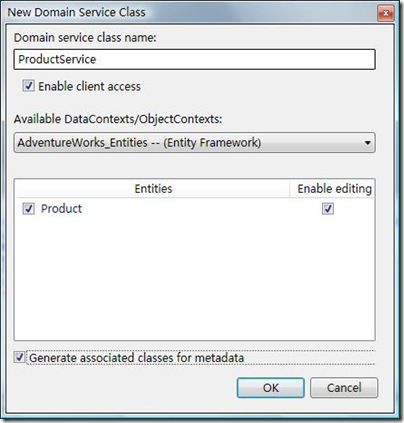Confirm the dialog with the OK button
Image resolution: width=404 pixels, height=423 pixels.
271,388
